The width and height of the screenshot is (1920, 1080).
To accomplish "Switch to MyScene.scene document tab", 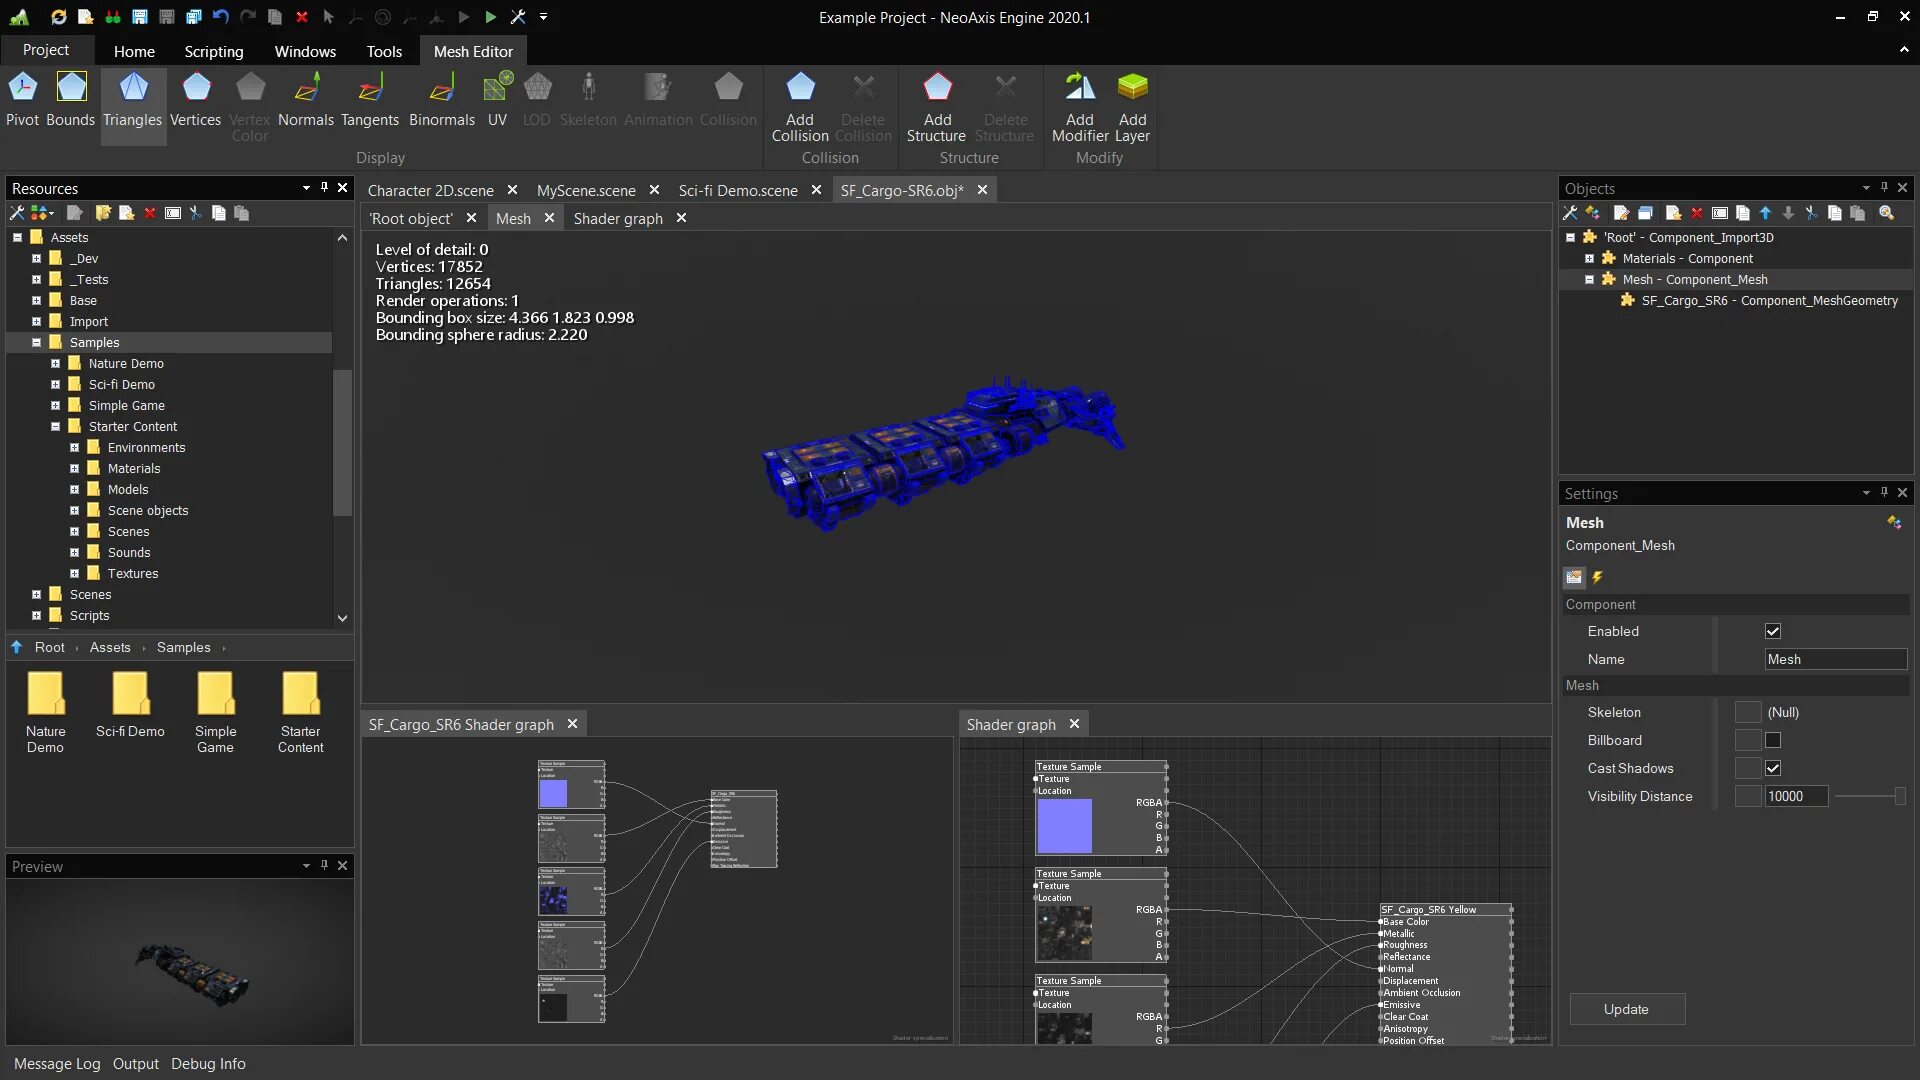I will (x=586, y=190).
